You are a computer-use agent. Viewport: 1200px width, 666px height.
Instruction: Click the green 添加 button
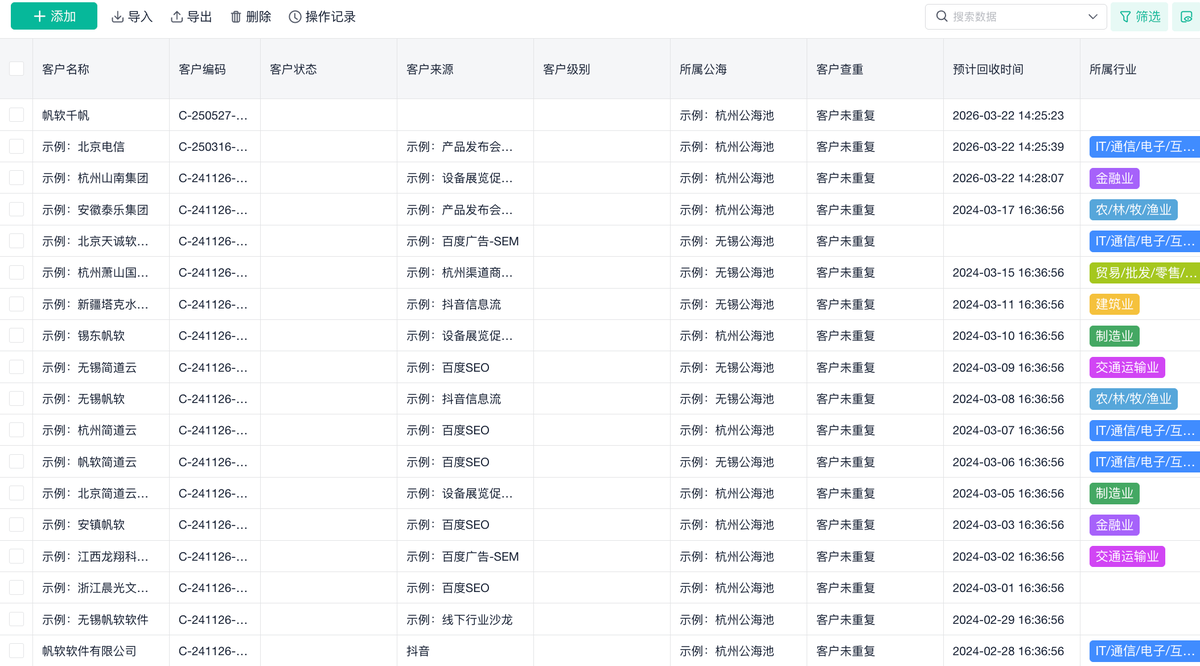[54, 16]
